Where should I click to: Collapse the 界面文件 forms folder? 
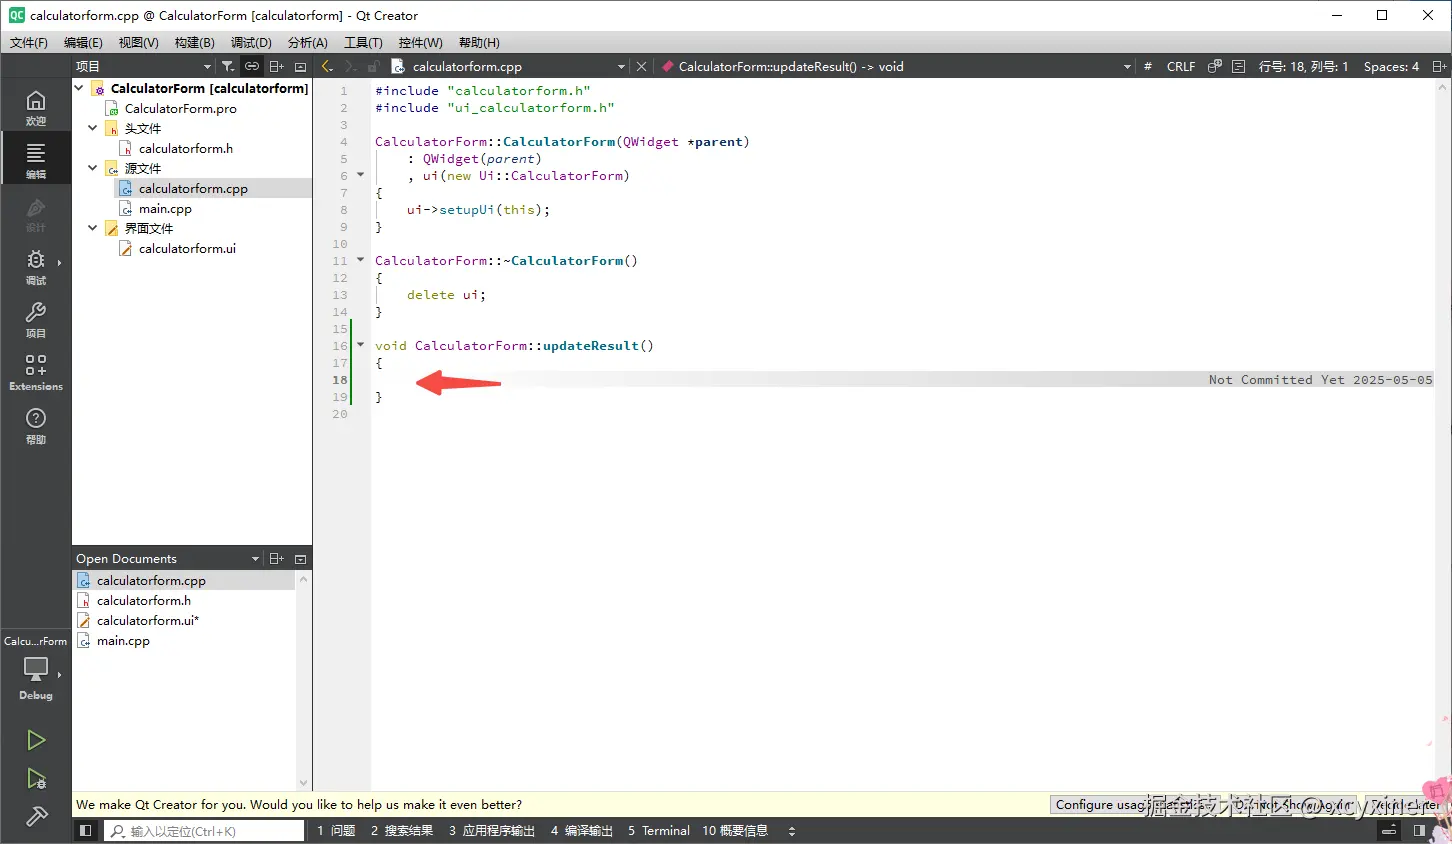tap(93, 228)
